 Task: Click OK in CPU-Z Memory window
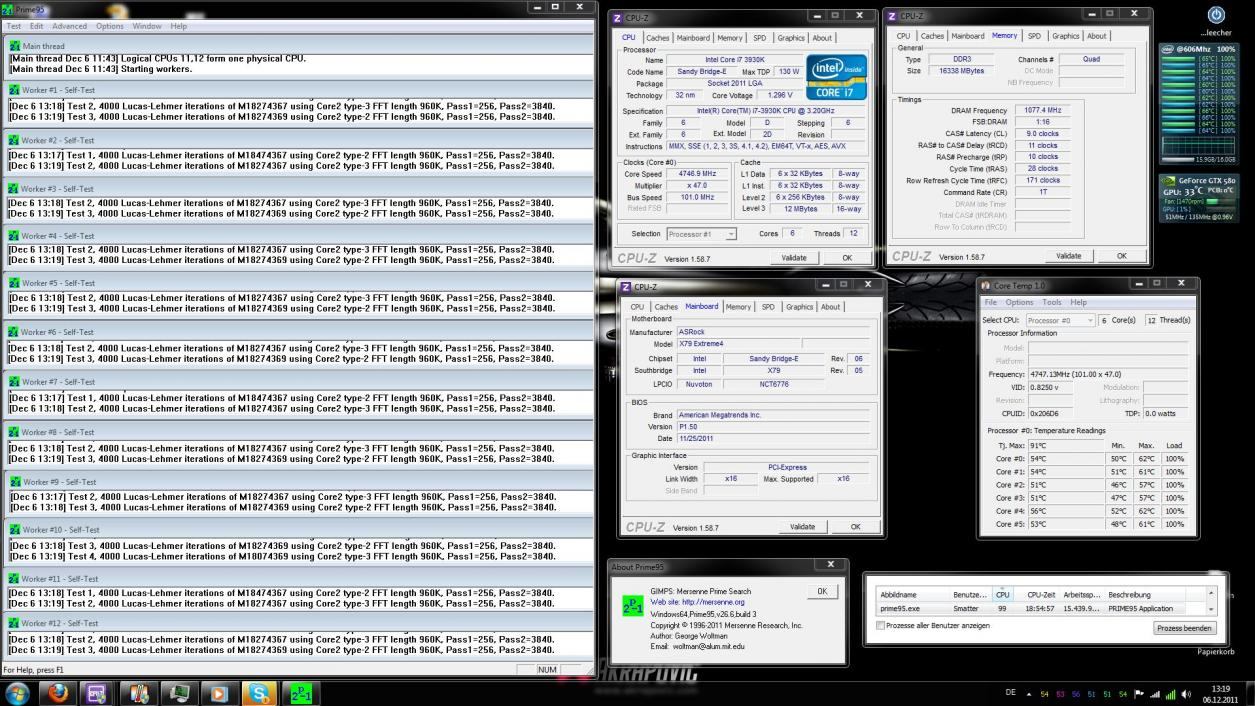click(x=1121, y=256)
